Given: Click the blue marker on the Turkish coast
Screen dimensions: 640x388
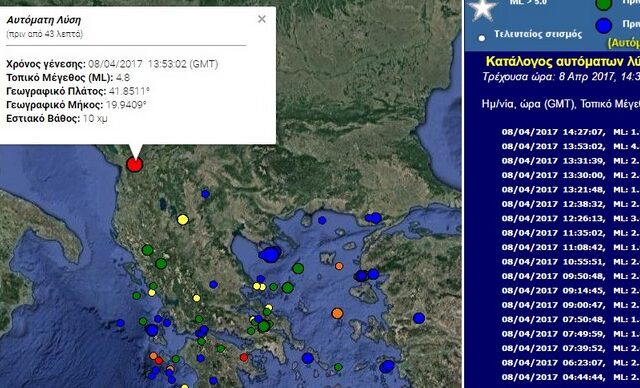Looking at the screenshot, I should point(419,318).
